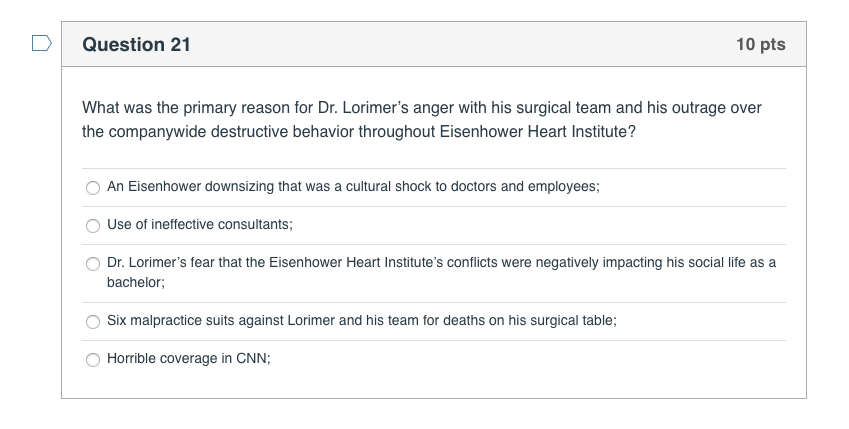
Task: Click the '10 pts' points label
Action: tap(760, 44)
